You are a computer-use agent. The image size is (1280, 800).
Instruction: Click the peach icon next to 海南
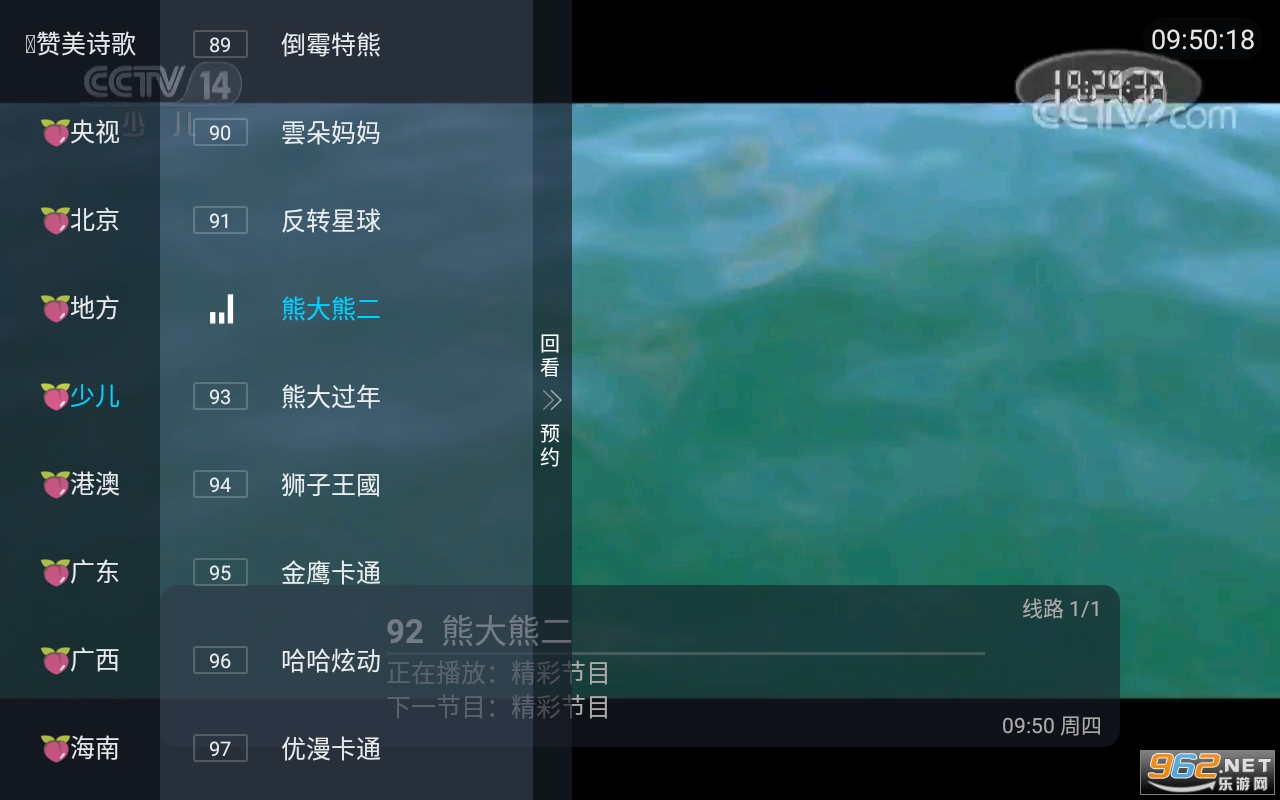54,749
